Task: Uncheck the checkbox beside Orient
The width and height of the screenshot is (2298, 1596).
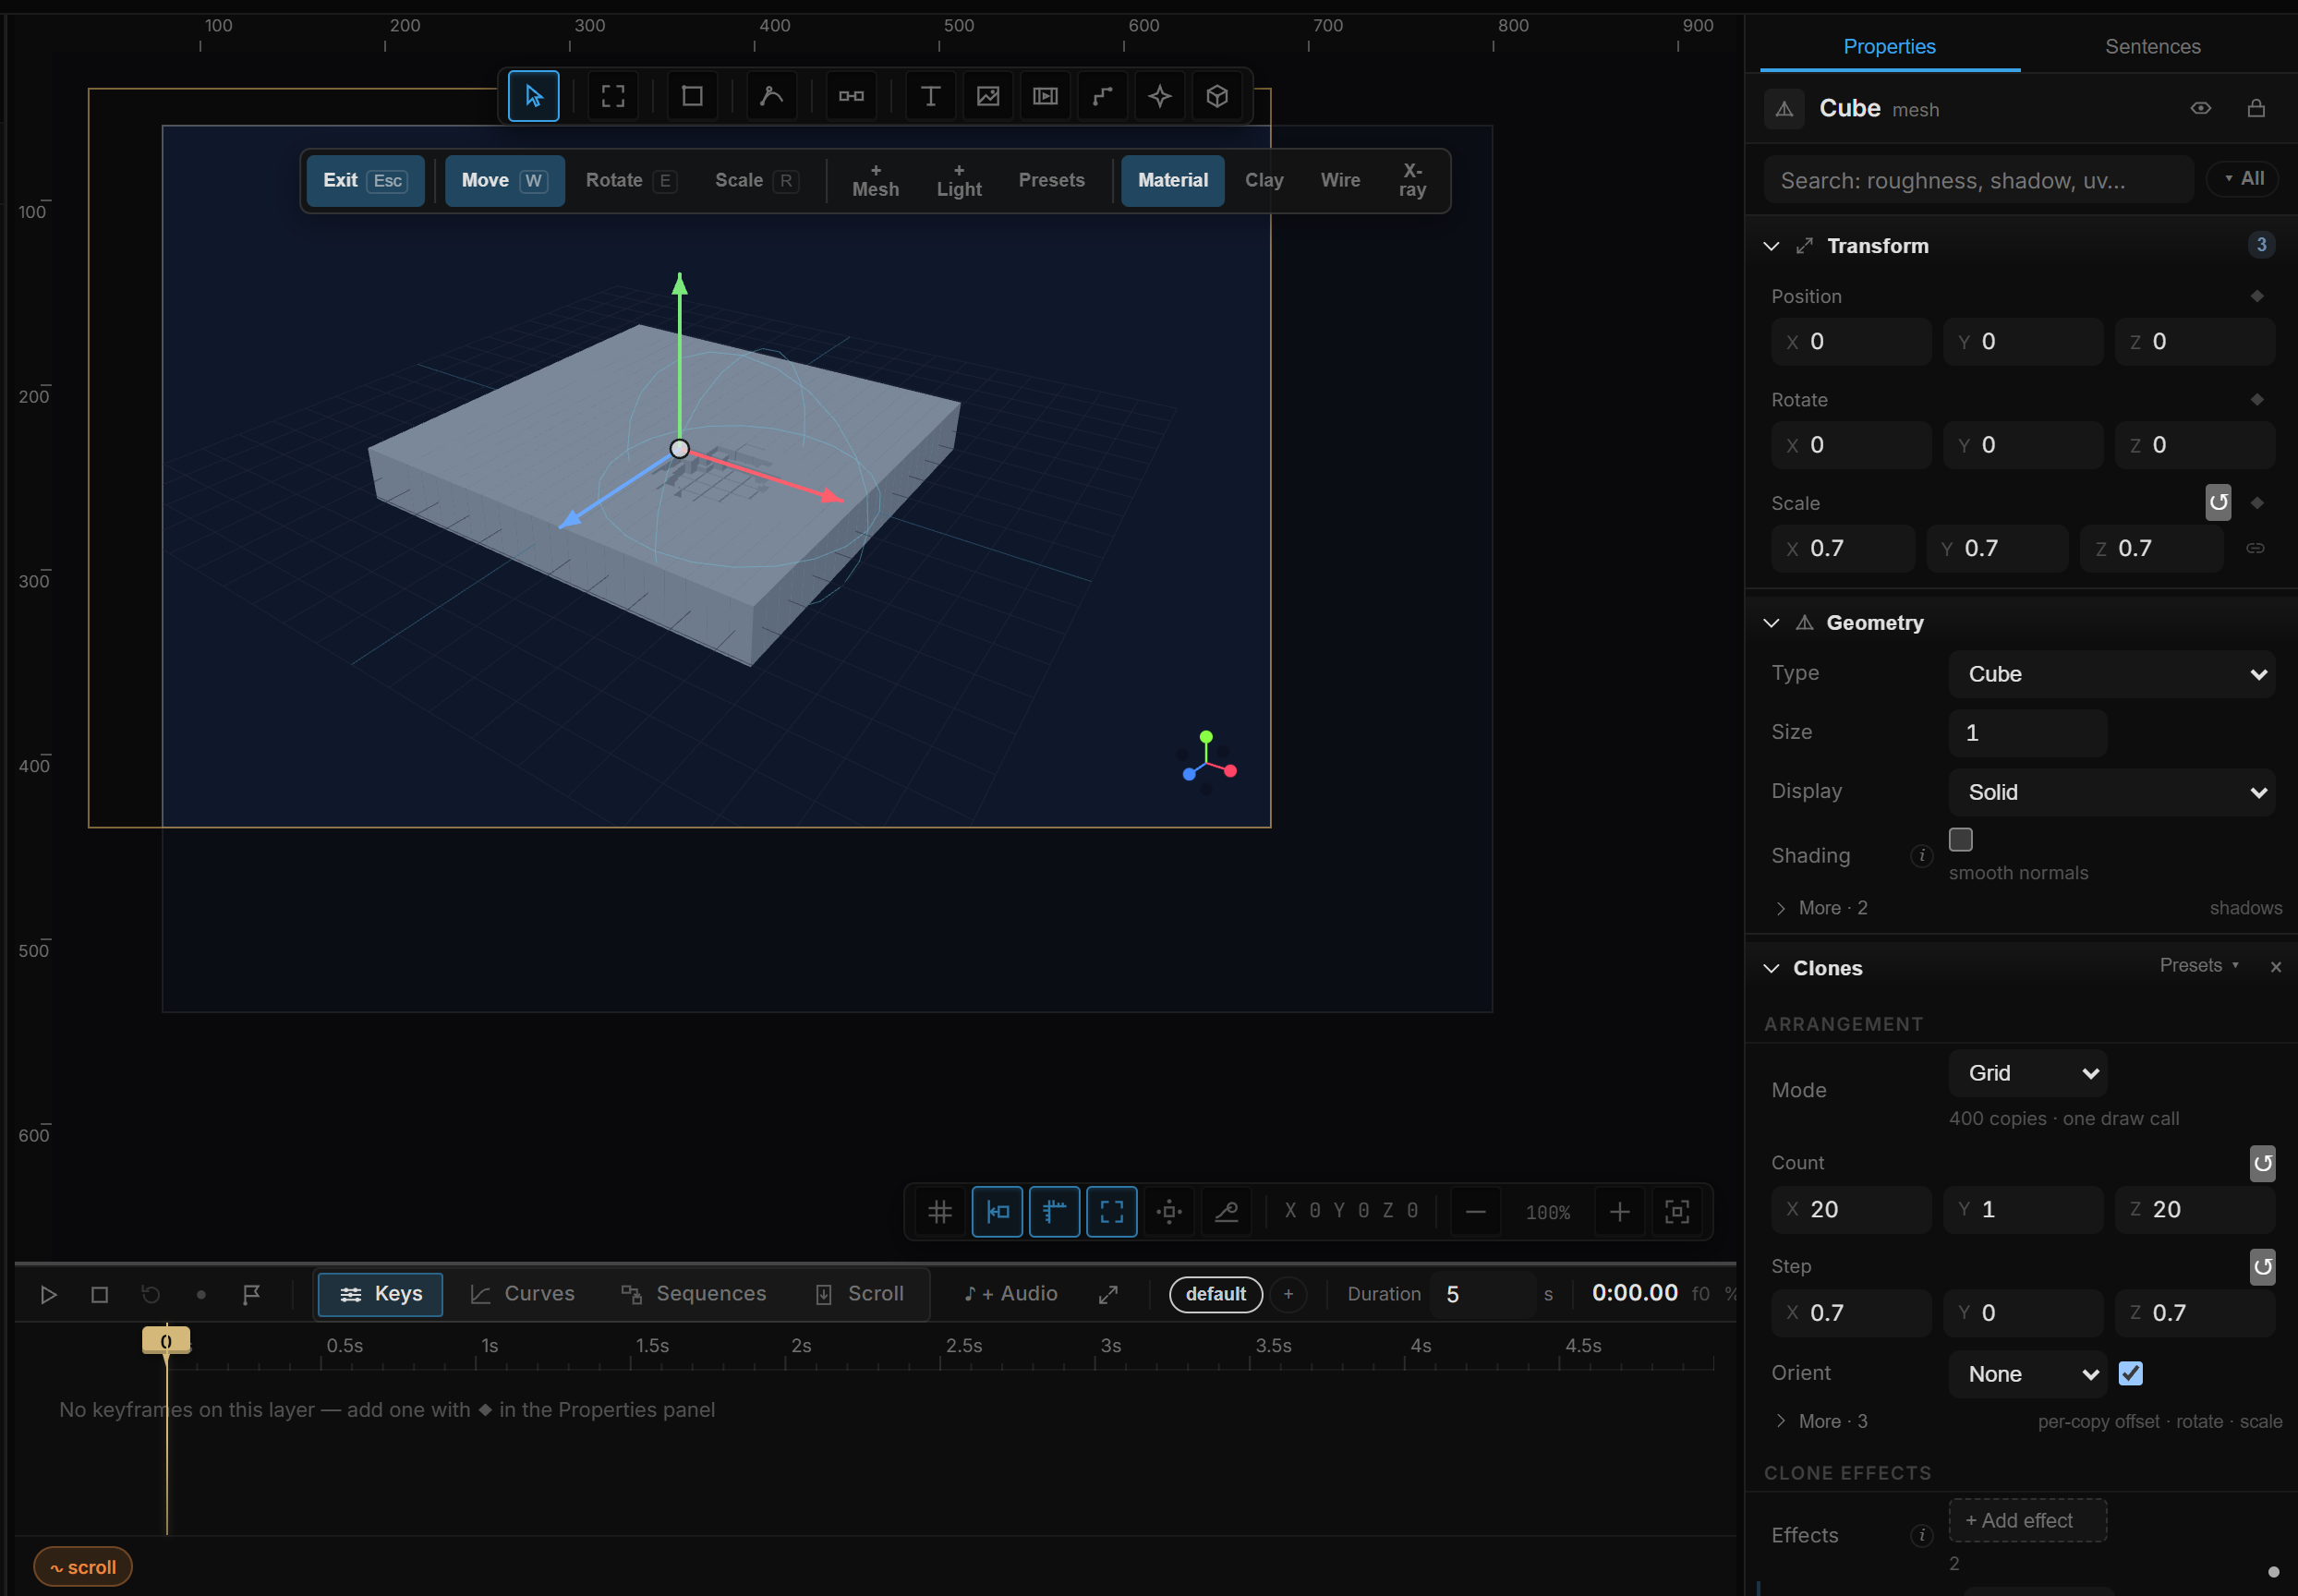Action: click(2131, 1373)
